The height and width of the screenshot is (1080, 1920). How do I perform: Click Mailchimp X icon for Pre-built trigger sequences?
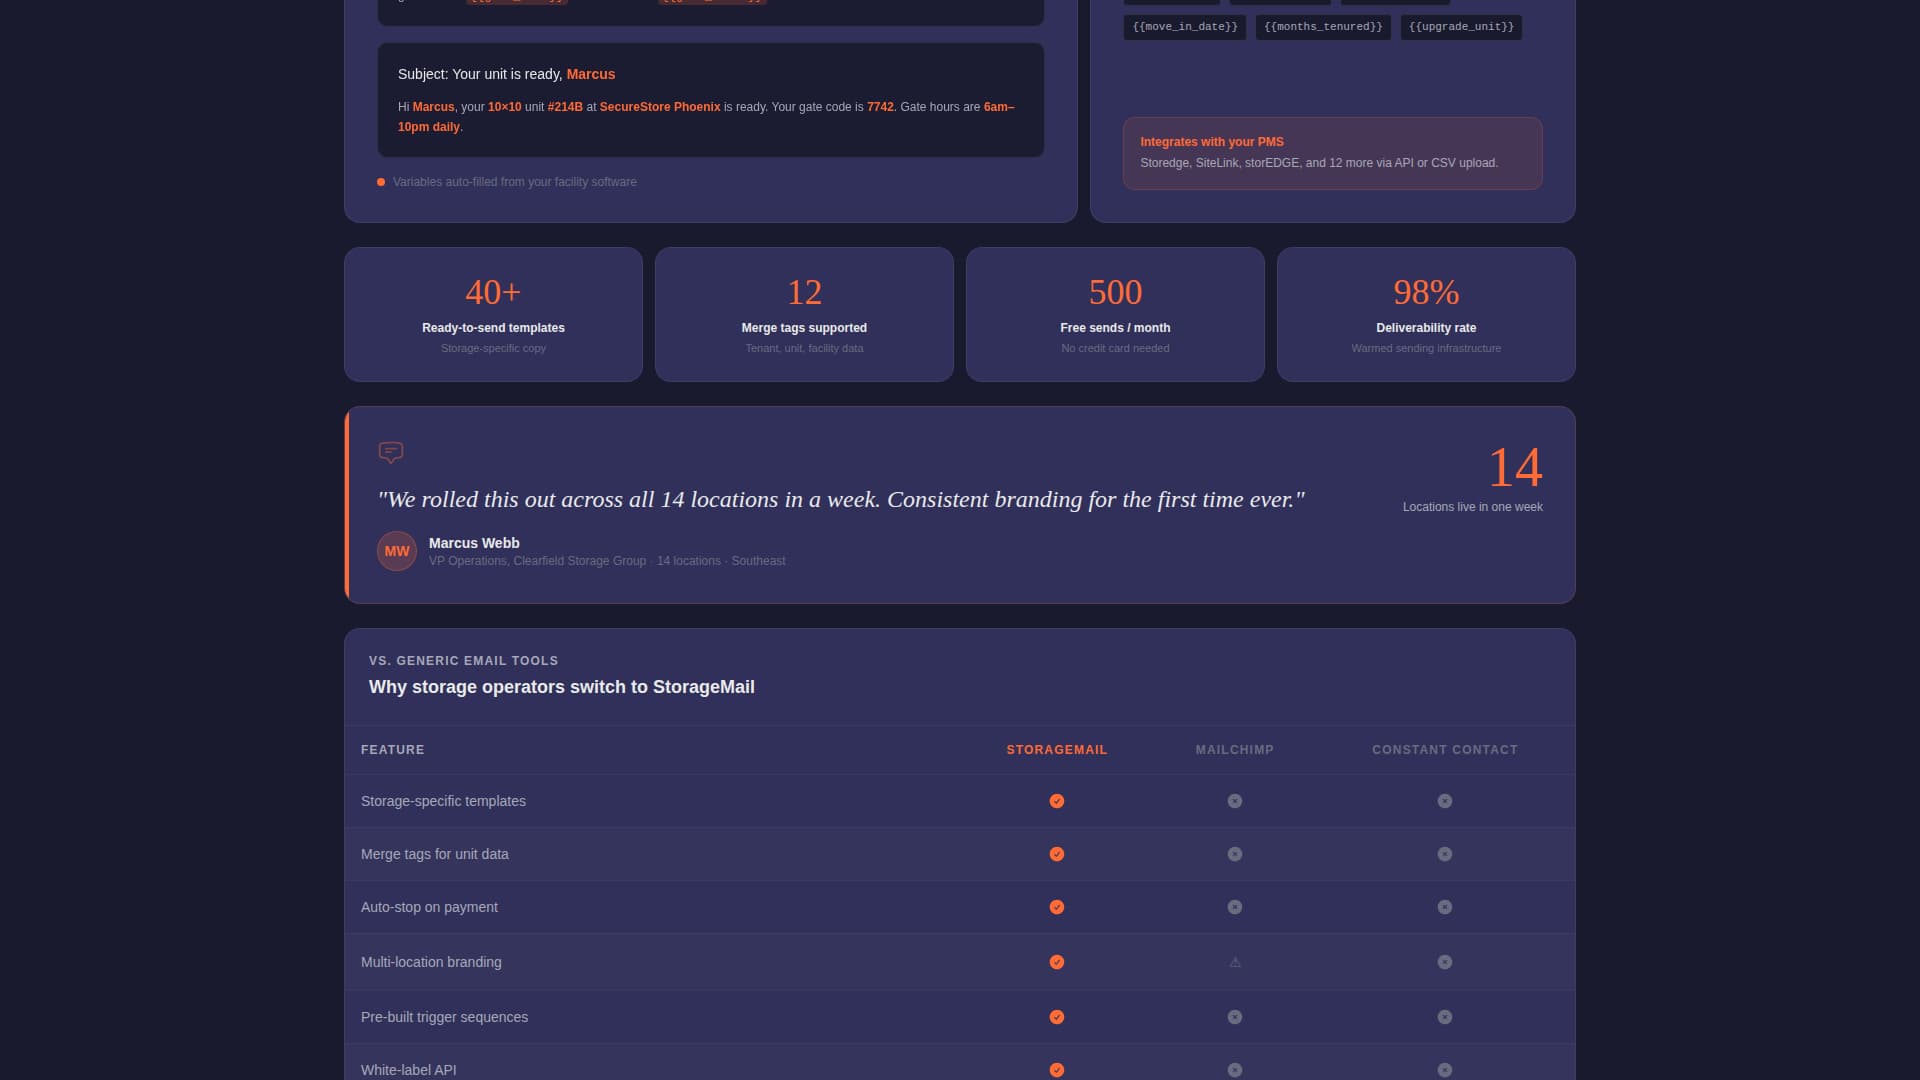[1235, 1017]
